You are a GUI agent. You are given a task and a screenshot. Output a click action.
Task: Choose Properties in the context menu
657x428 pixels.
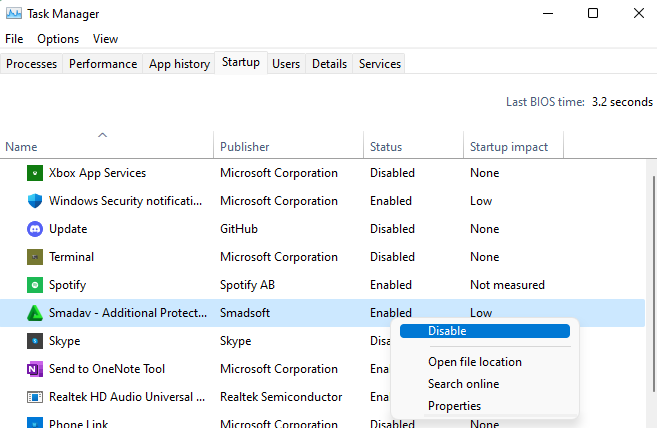point(455,406)
